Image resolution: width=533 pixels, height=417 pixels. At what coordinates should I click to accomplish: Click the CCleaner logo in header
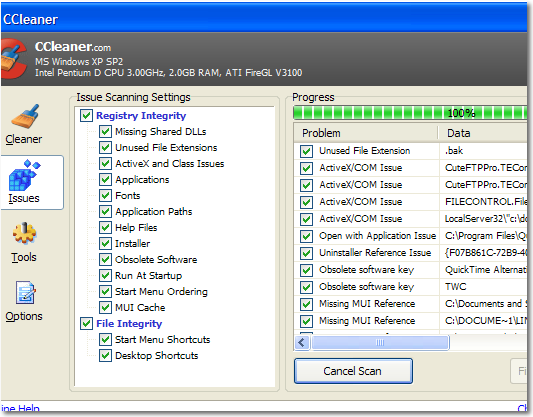pos(13,59)
